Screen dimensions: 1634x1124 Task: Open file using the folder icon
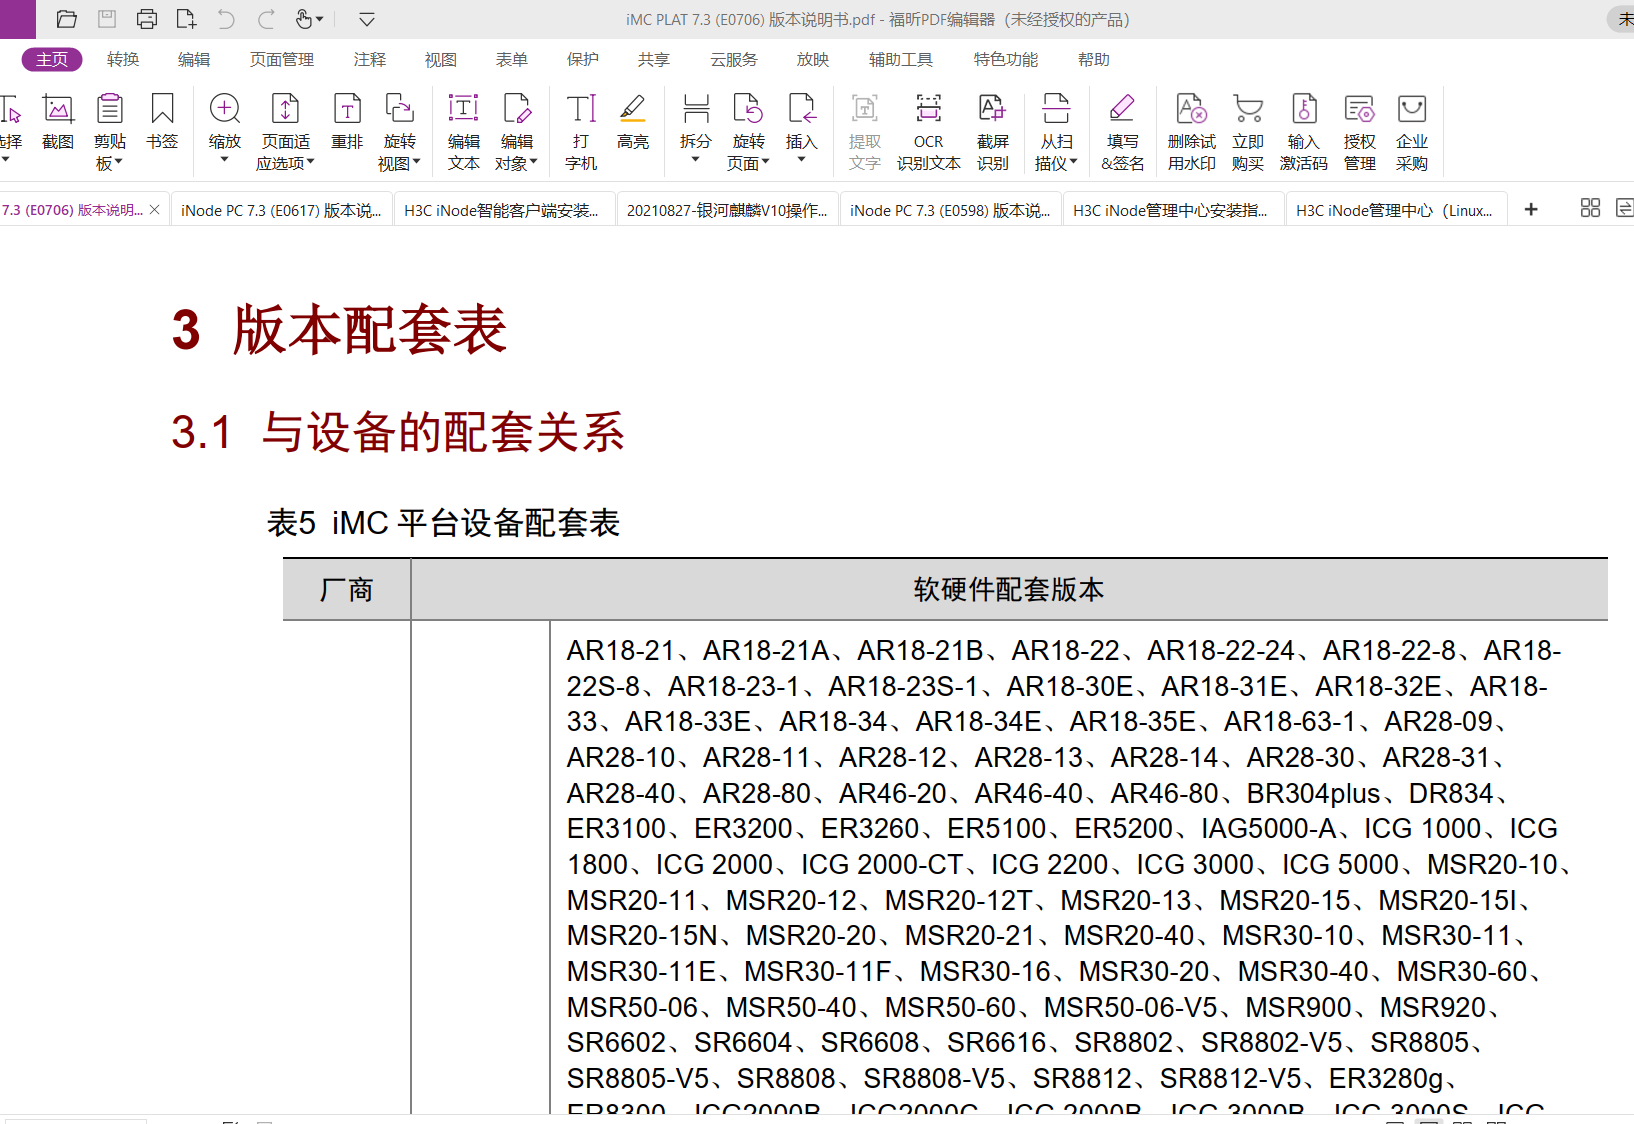[x=67, y=19]
